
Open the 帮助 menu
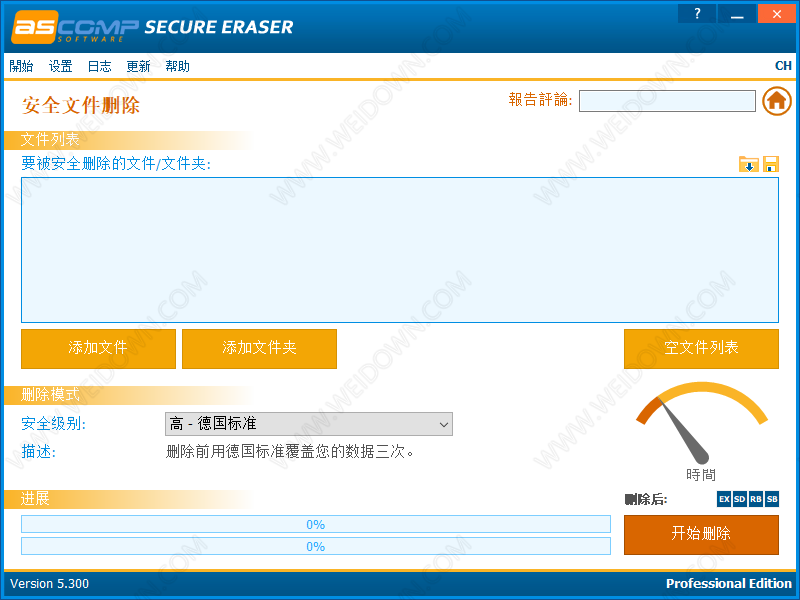[x=178, y=66]
